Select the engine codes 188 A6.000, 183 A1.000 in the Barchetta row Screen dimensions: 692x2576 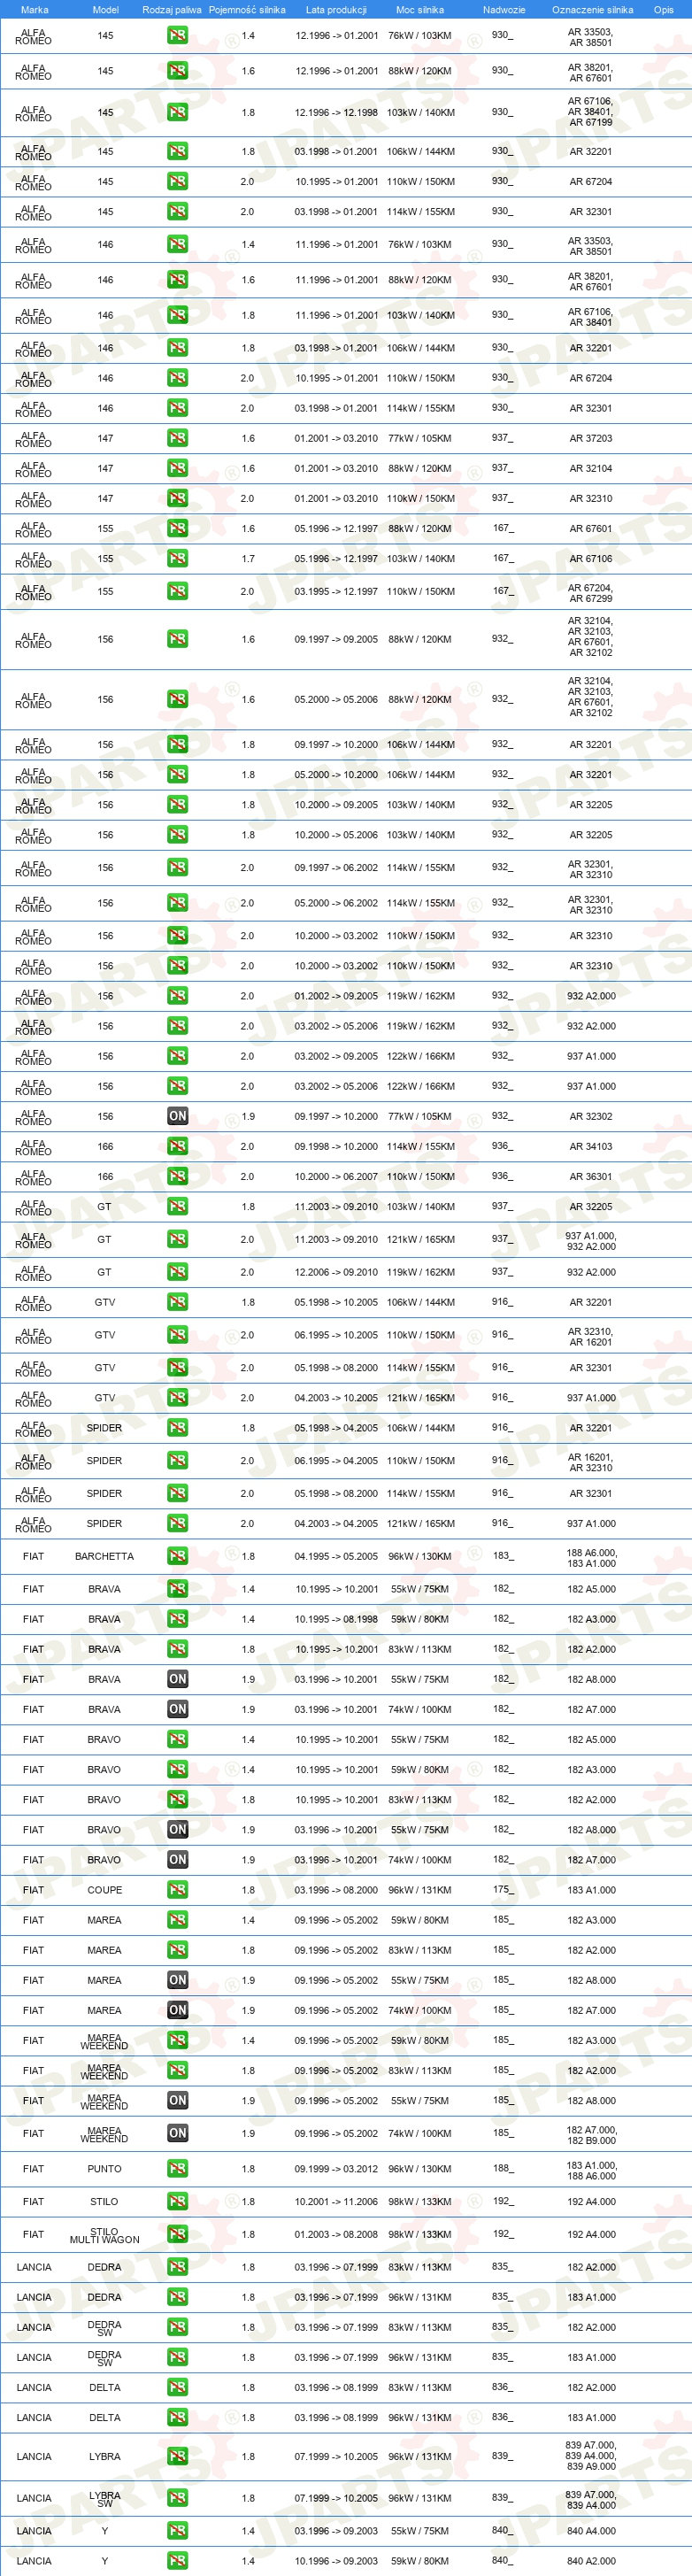point(591,1558)
